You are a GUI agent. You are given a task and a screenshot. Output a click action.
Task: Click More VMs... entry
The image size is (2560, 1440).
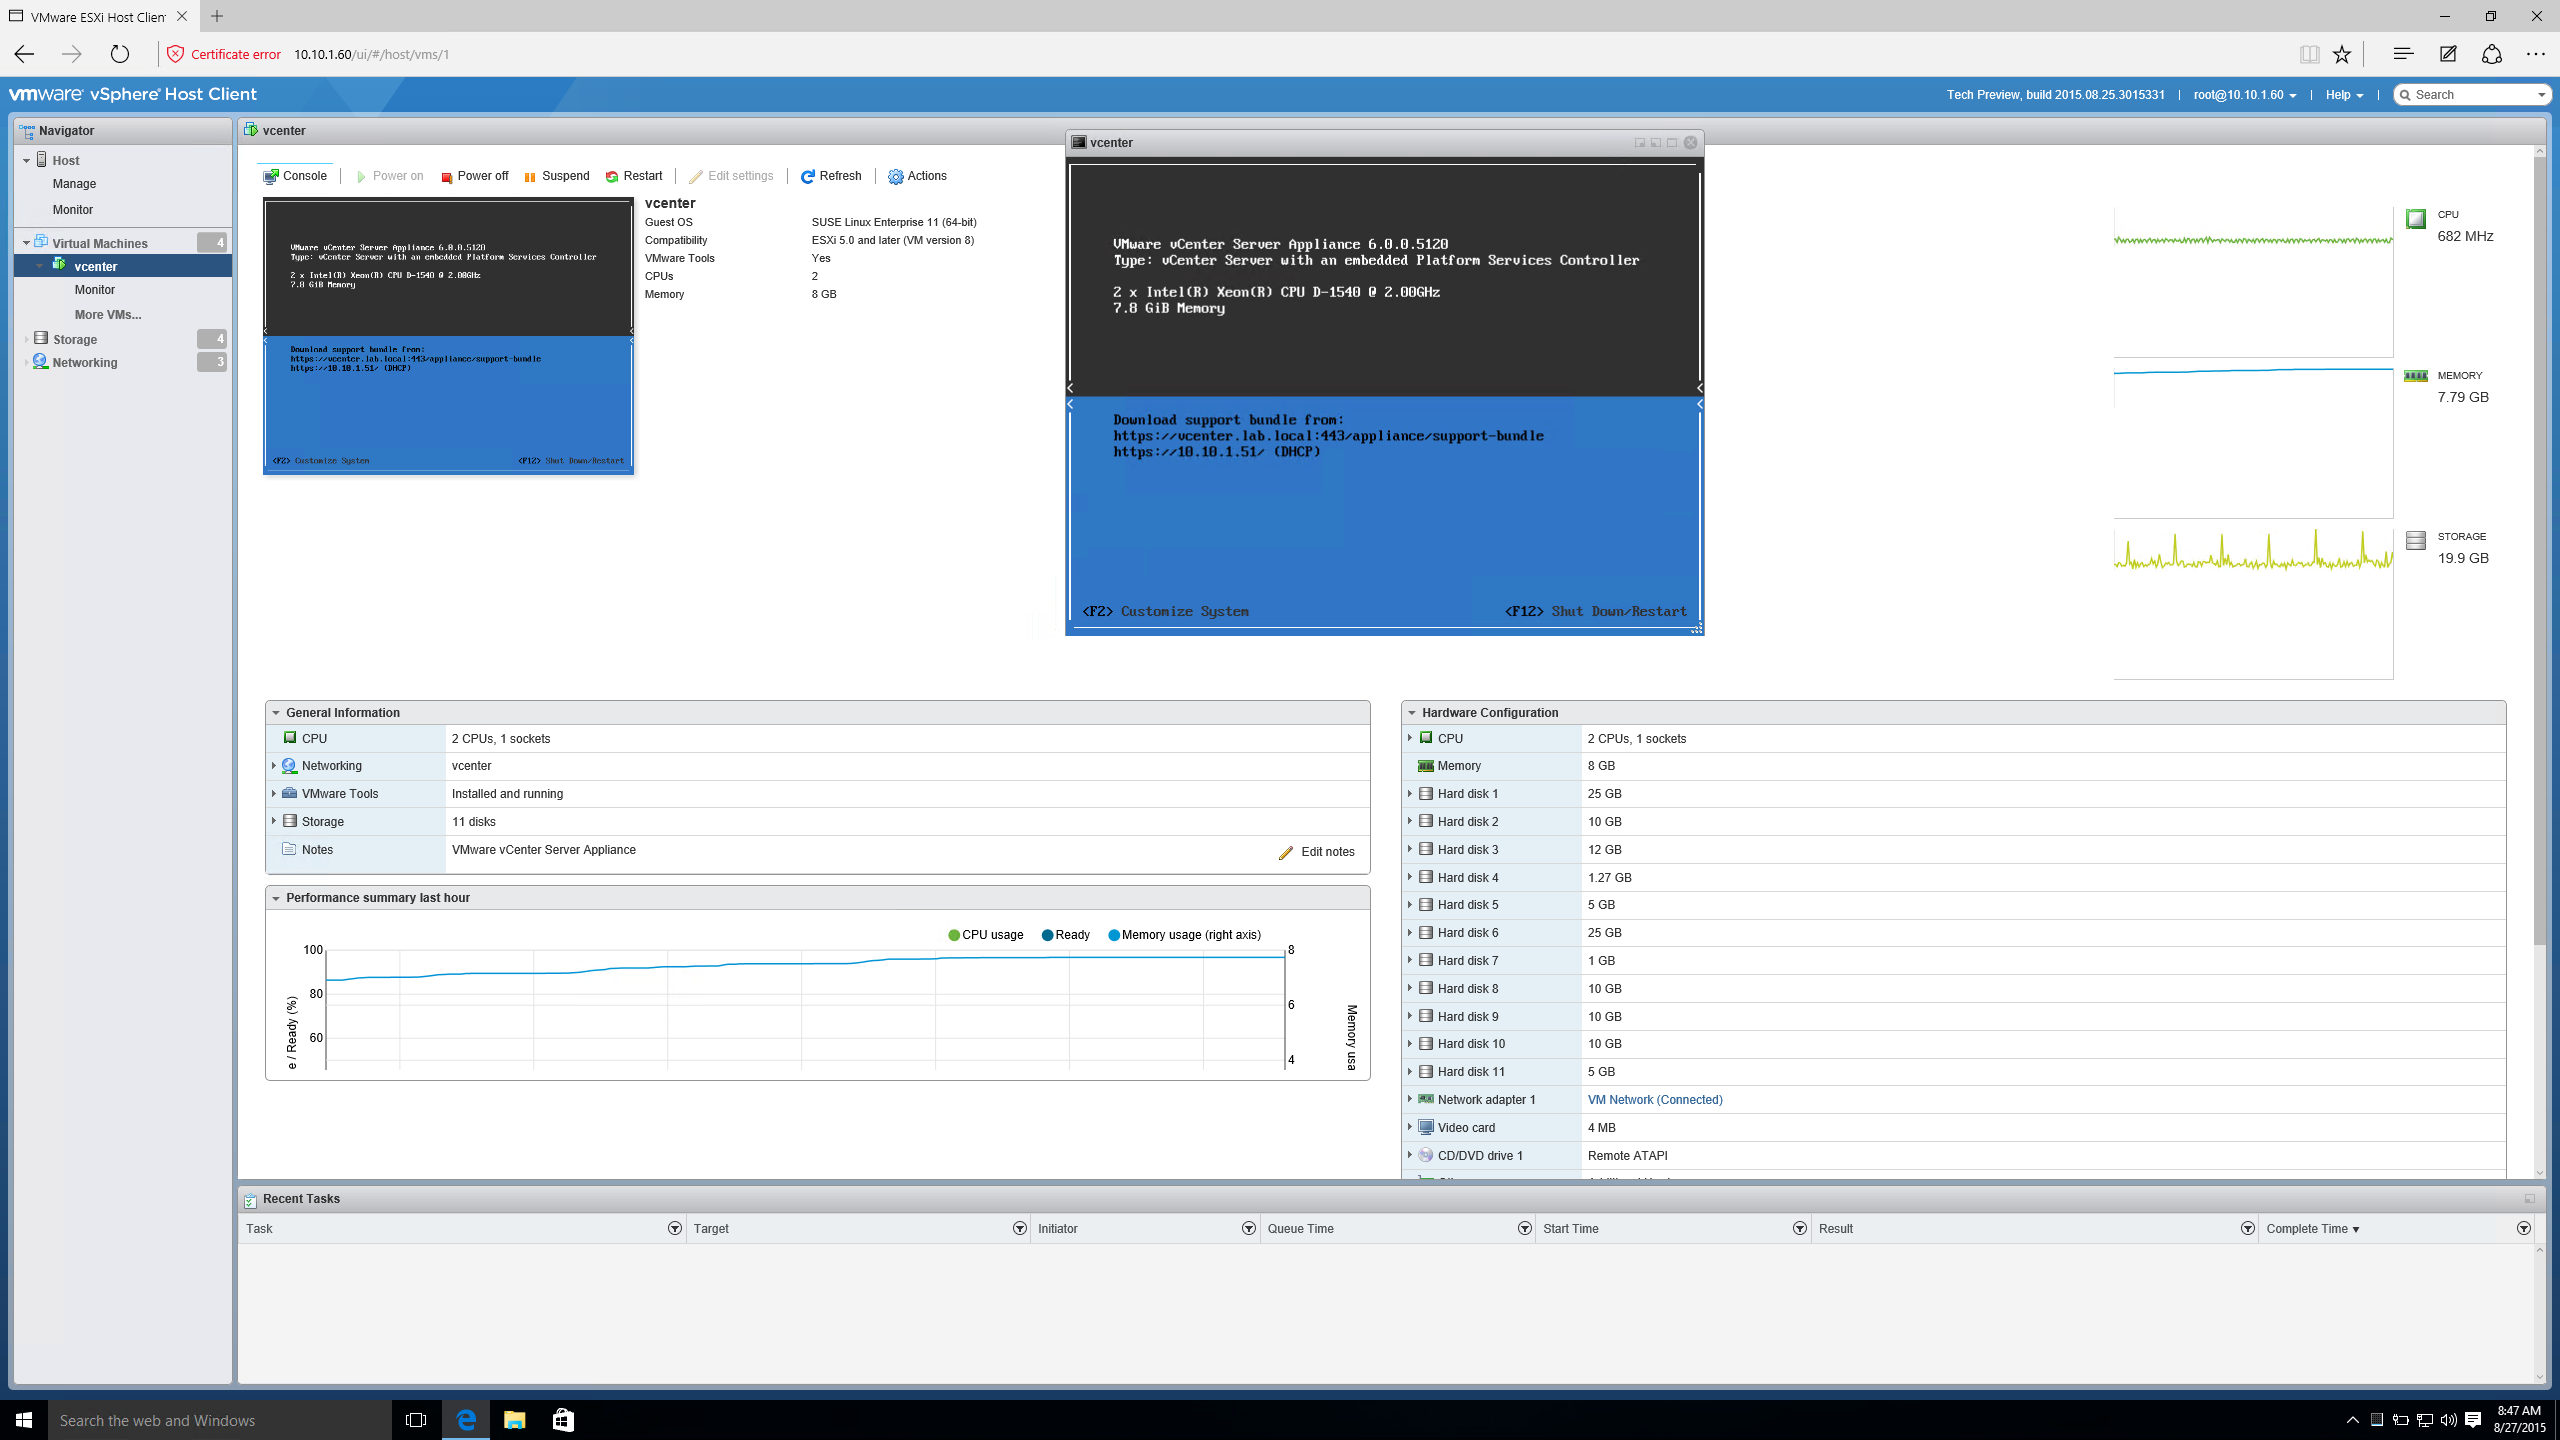[108, 315]
